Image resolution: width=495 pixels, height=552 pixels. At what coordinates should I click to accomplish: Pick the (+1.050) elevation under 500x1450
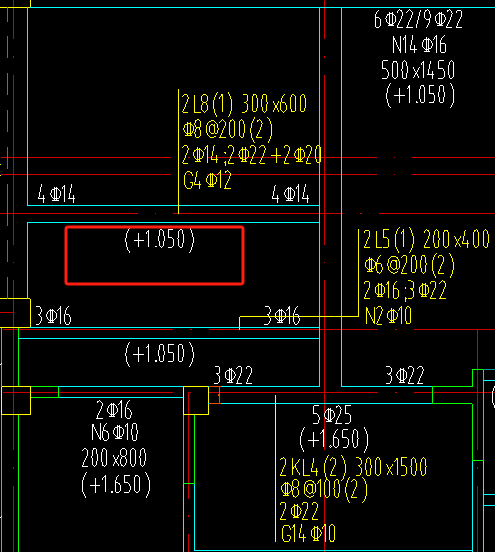420,95
